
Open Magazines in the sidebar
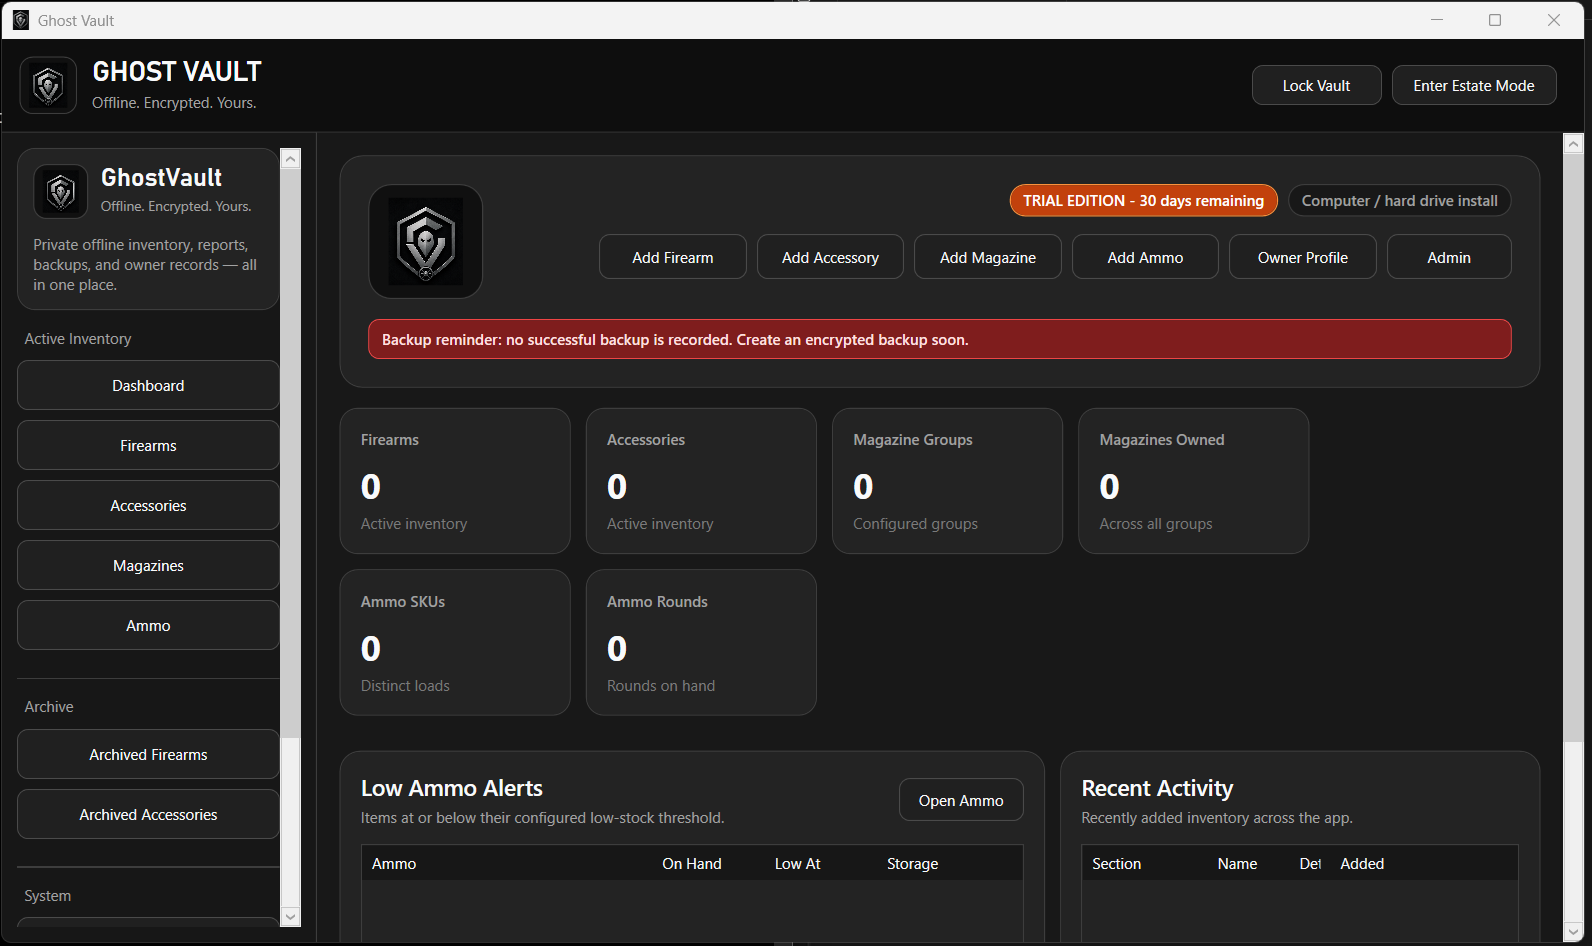[148, 565]
